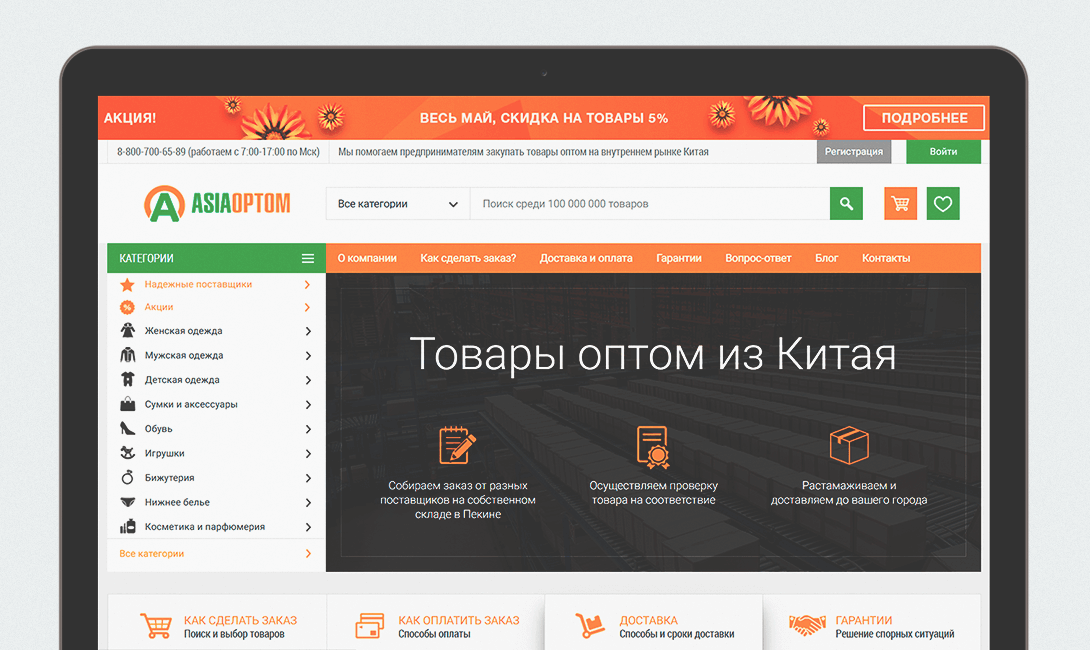
Task: Click the ring icon for Бижутерия
Action: 127,478
